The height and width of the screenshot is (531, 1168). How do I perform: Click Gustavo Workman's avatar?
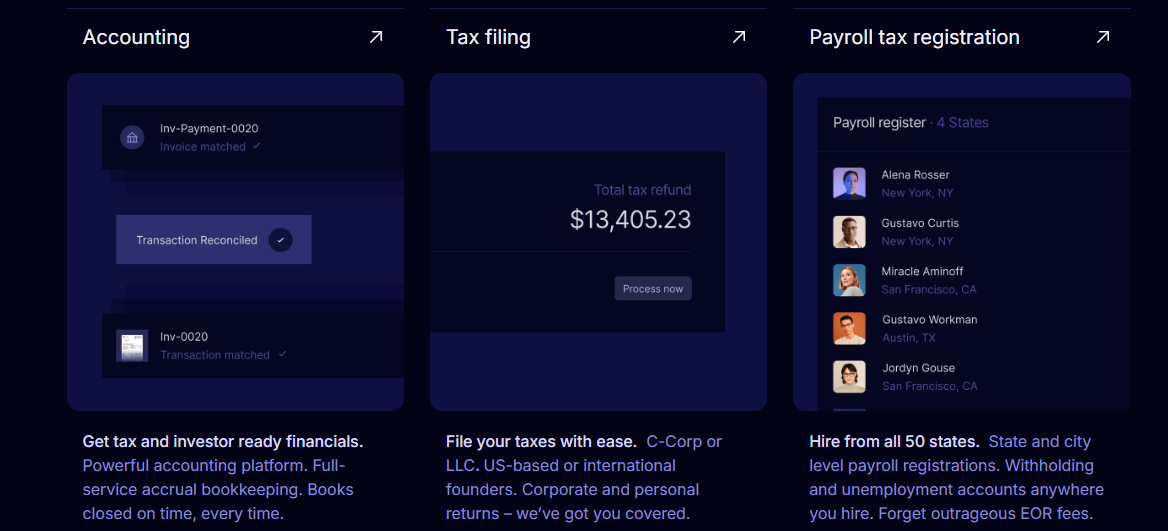pos(849,328)
